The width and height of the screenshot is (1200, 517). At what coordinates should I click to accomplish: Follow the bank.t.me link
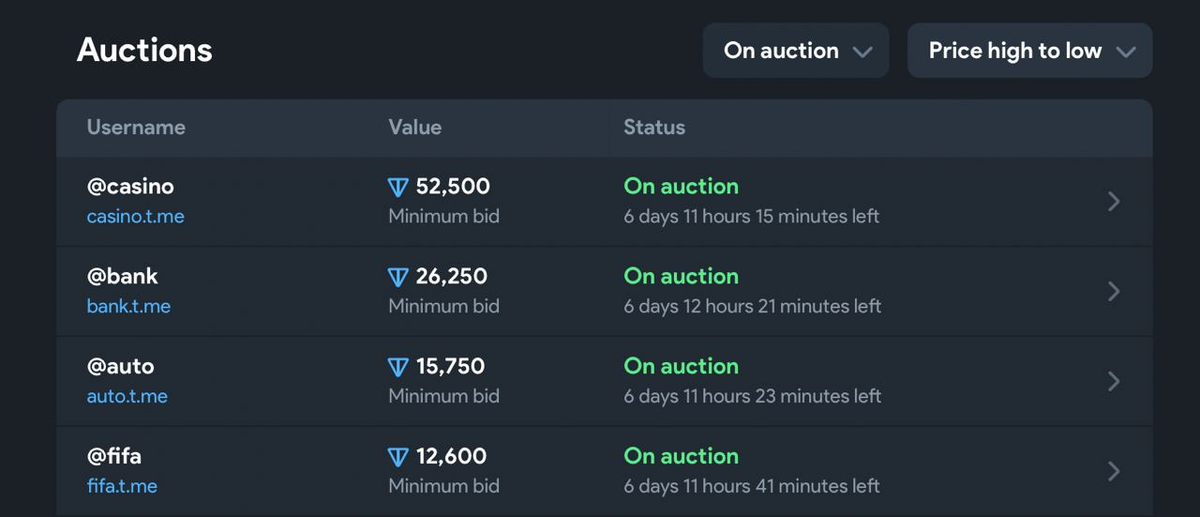pyautogui.click(x=128, y=306)
